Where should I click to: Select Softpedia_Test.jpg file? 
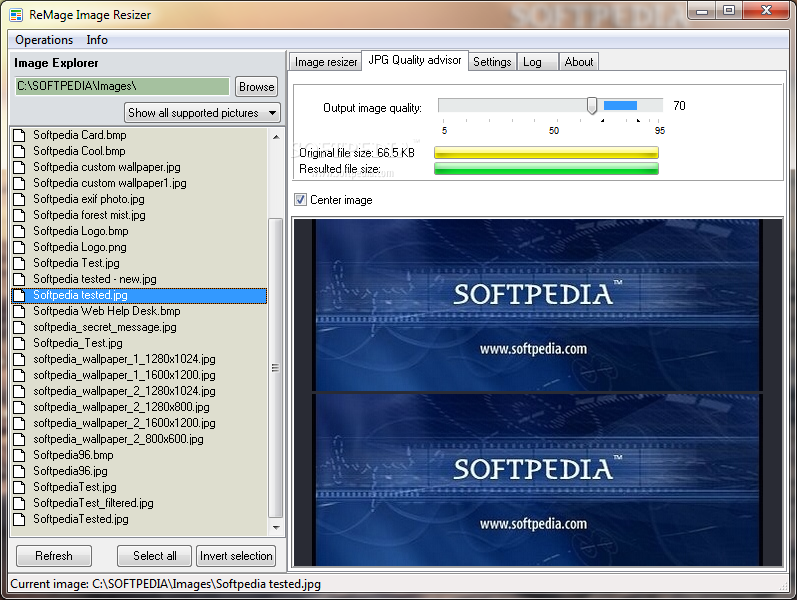[x=78, y=343]
